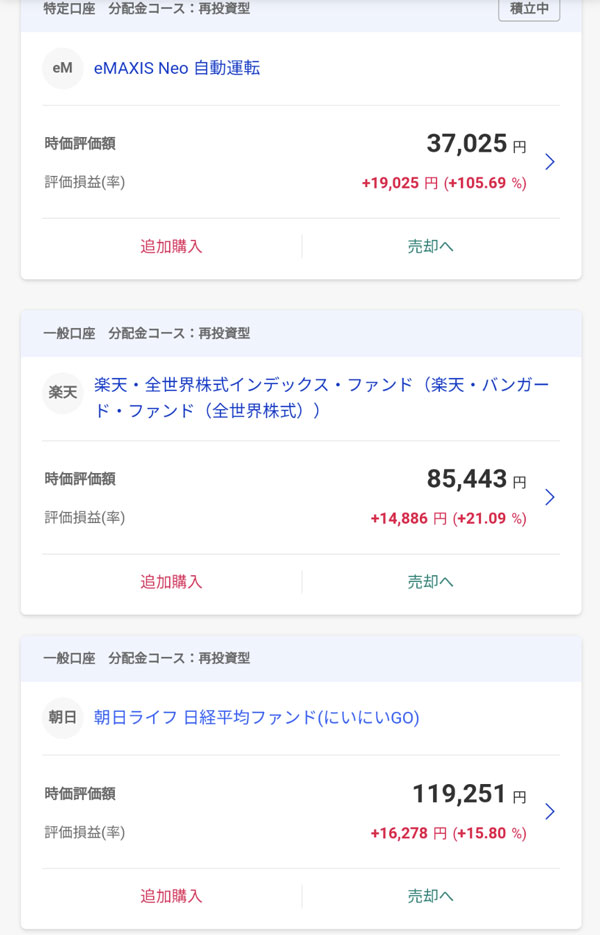Click the +19,025 円 profit figure
This screenshot has width=600, height=935.
pos(399,183)
